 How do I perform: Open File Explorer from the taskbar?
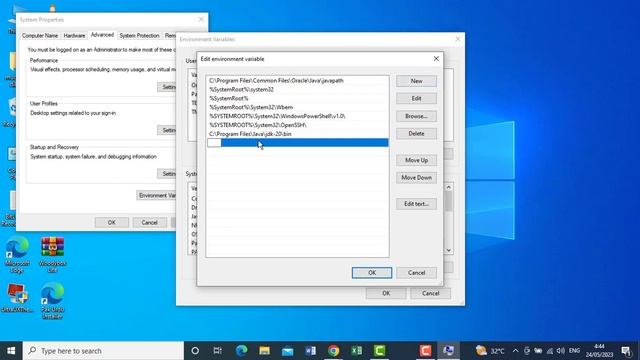[x=264, y=351]
